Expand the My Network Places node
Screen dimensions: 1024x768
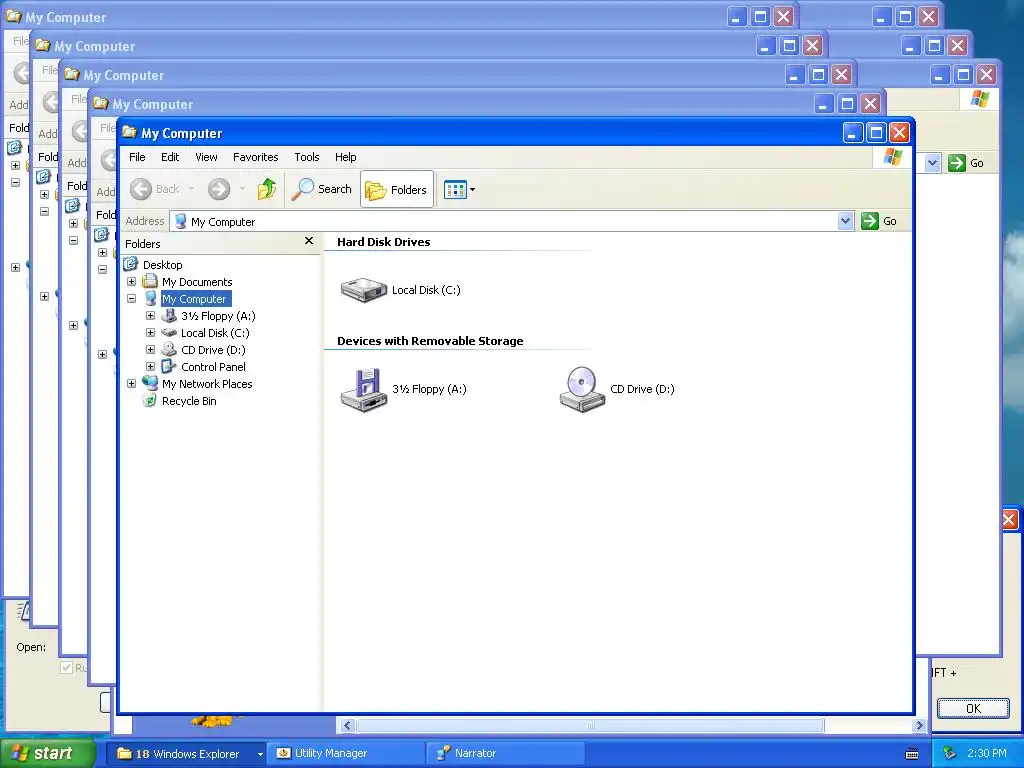pyautogui.click(x=131, y=383)
